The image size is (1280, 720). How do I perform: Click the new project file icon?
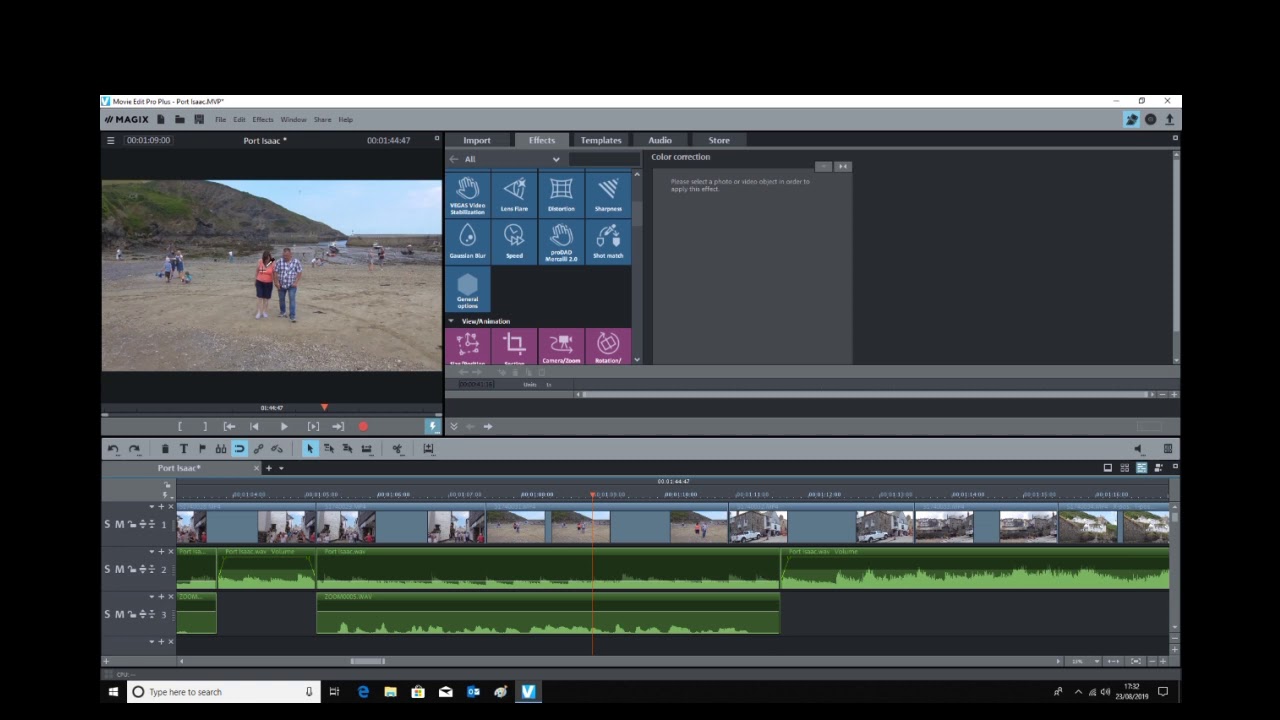pyautogui.click(x=161, y=119)
